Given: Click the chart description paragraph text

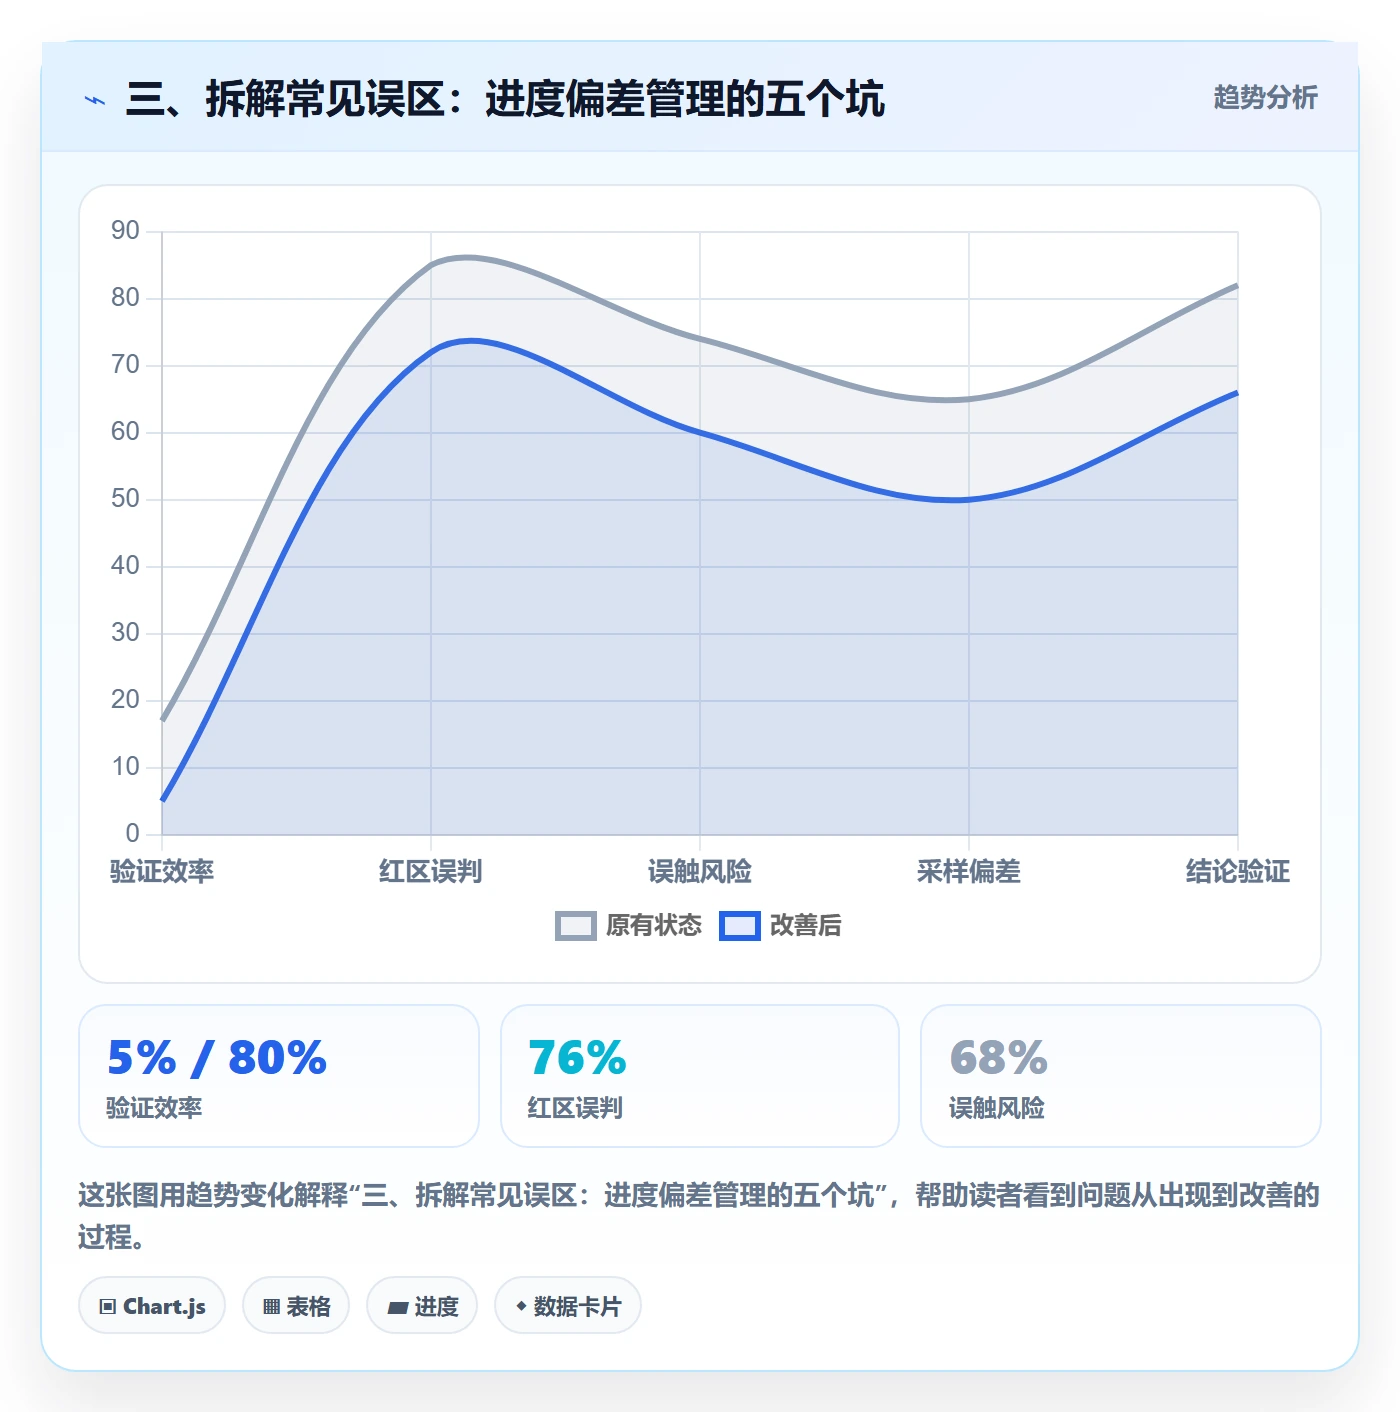Looking at the screenshot, I should [x=699, y=1216].
